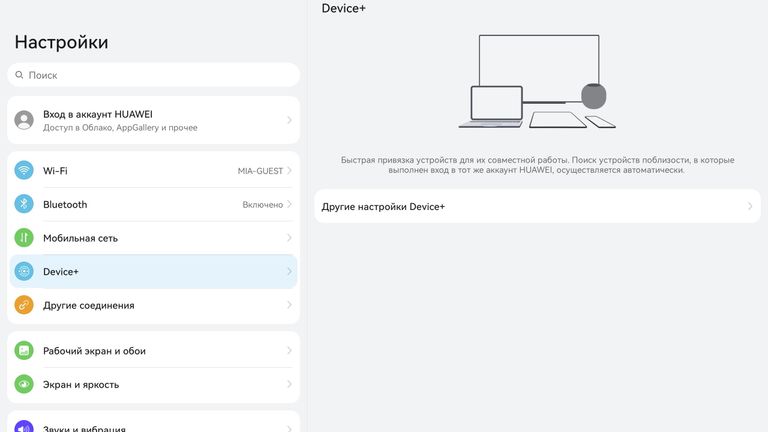
Task: Click the Мобильная сеть icon
Action: click(24, 238)
